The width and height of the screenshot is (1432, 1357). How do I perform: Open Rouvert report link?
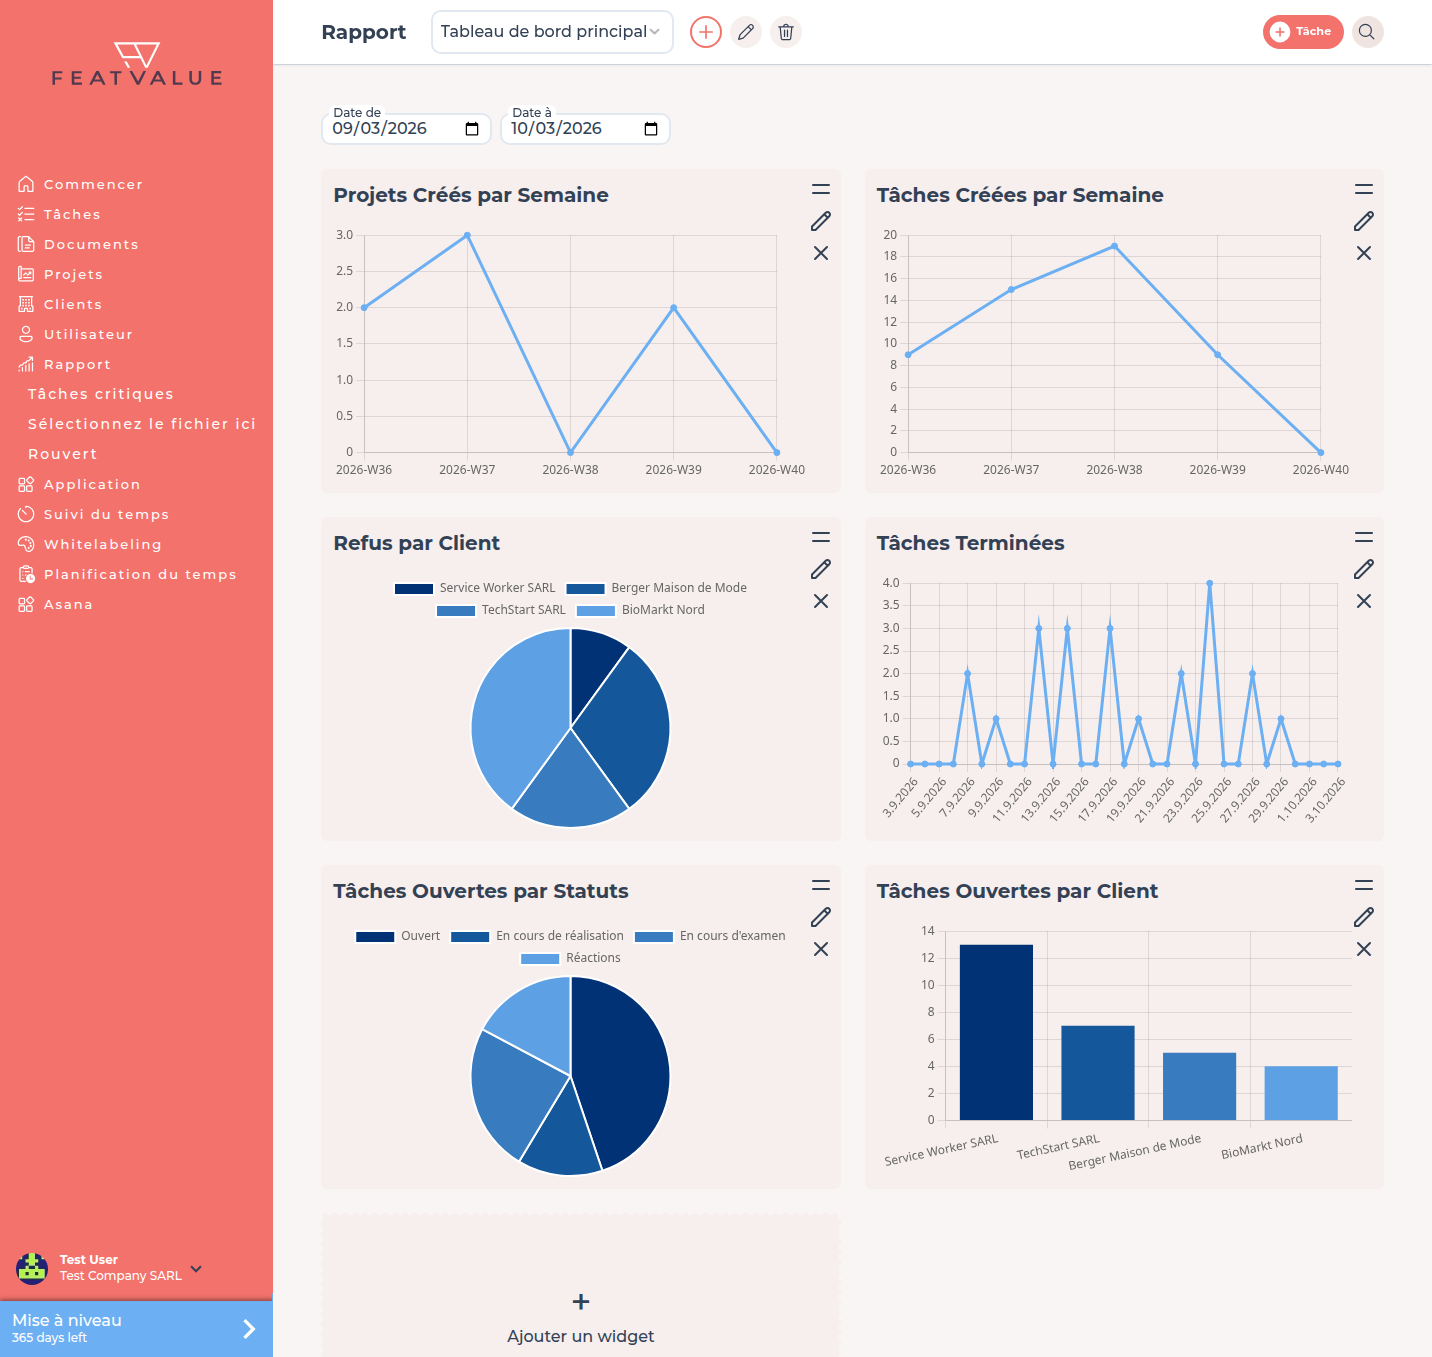[x=63, y=454]
